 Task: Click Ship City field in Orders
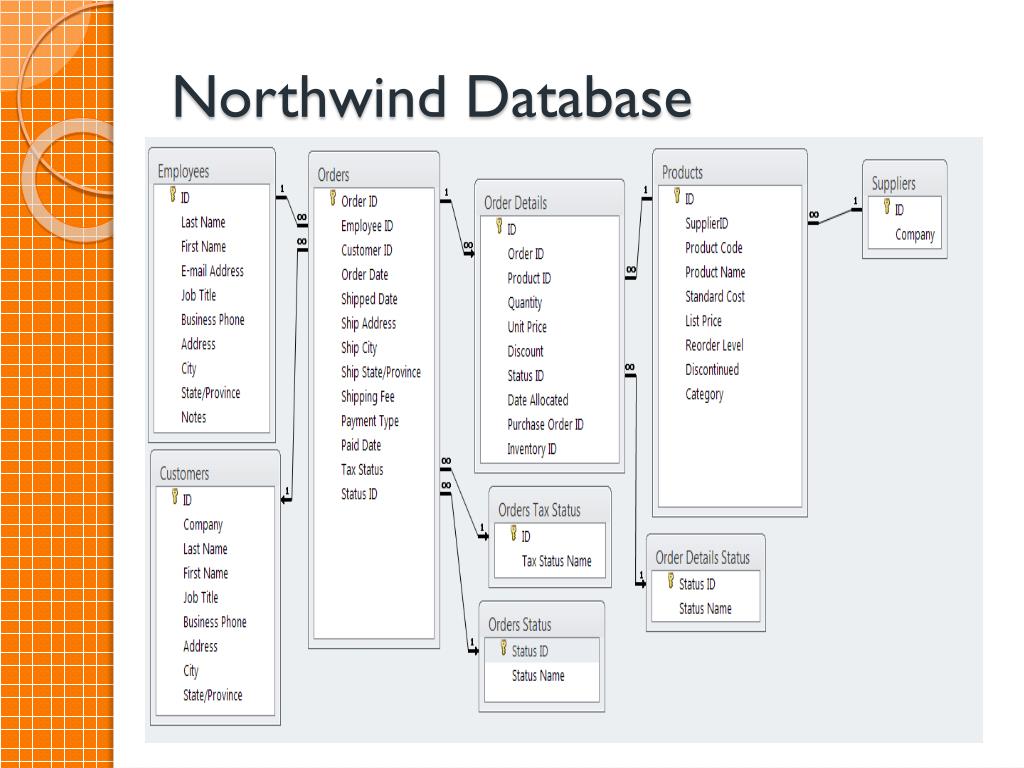[x=359, y=348]
